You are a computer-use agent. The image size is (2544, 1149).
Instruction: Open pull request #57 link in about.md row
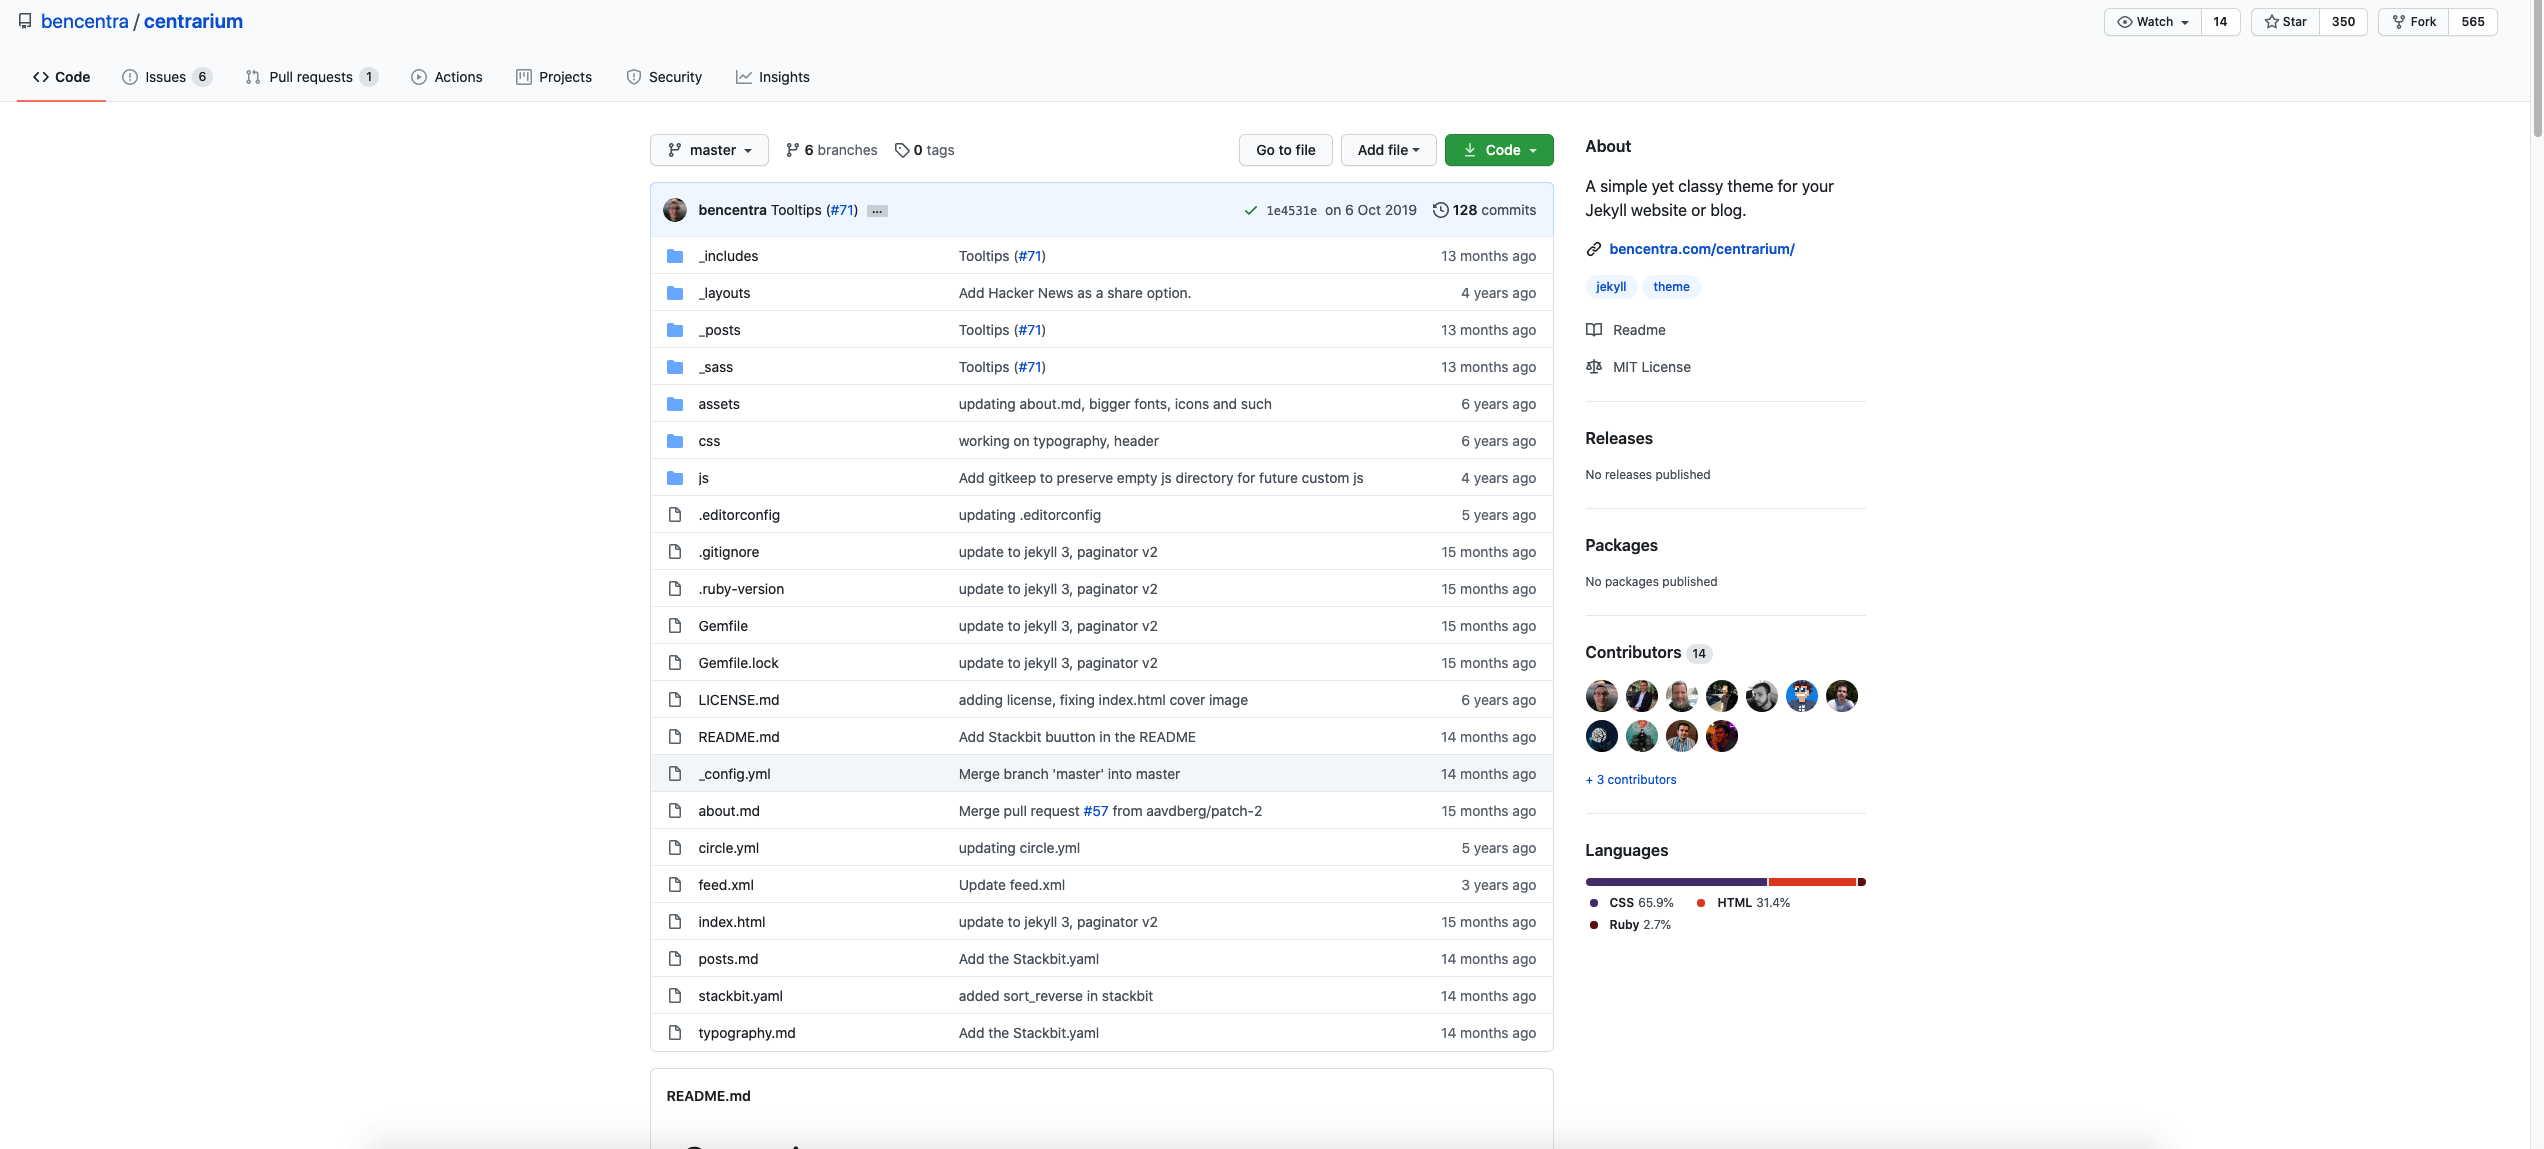click(x=1096, y=811)
